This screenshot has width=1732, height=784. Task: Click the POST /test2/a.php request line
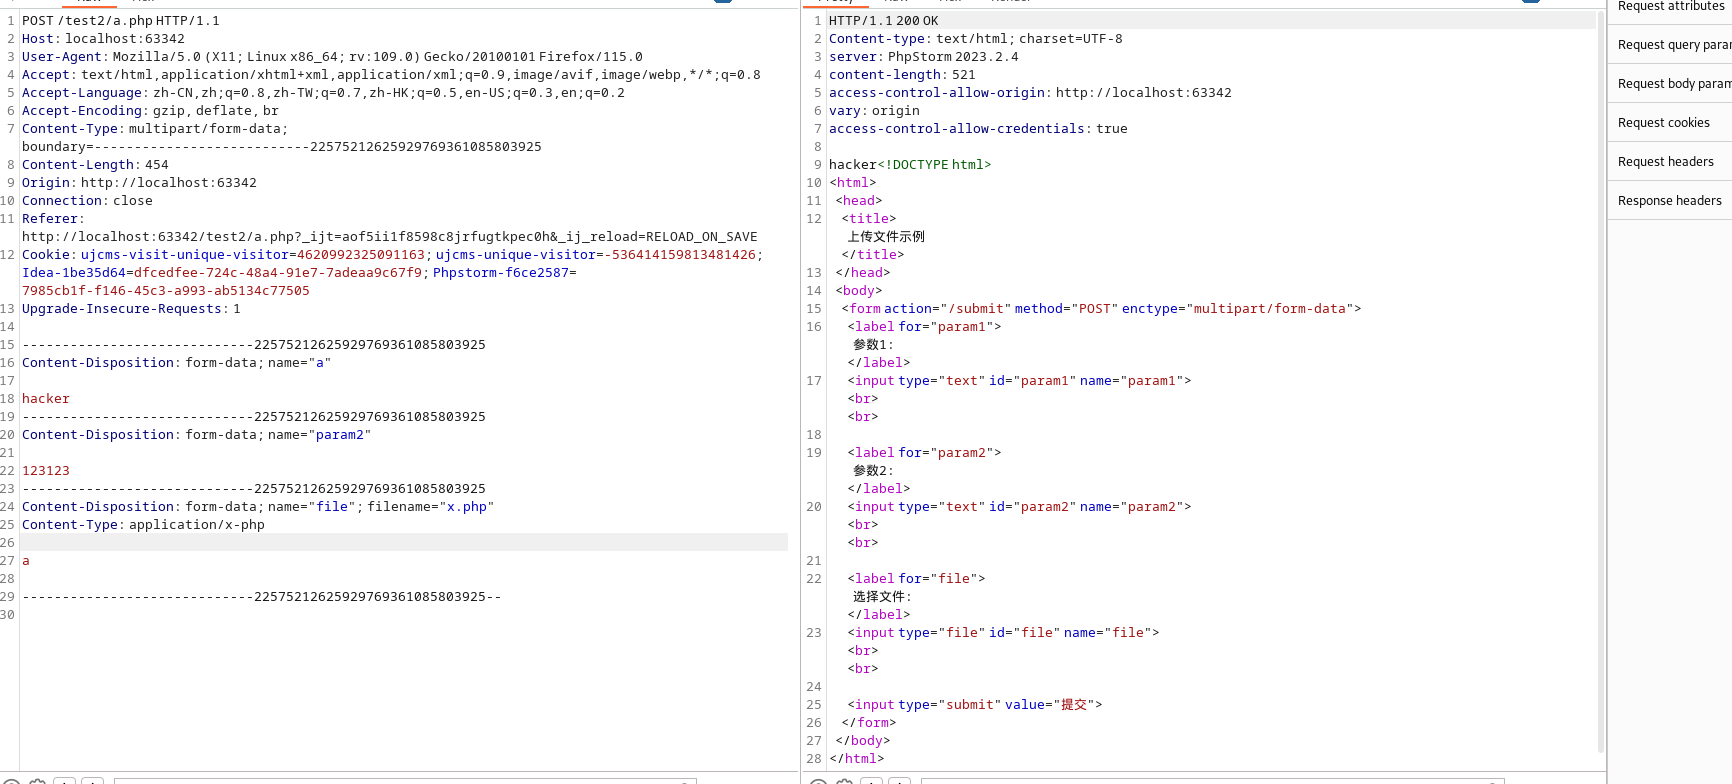point(121,21)
